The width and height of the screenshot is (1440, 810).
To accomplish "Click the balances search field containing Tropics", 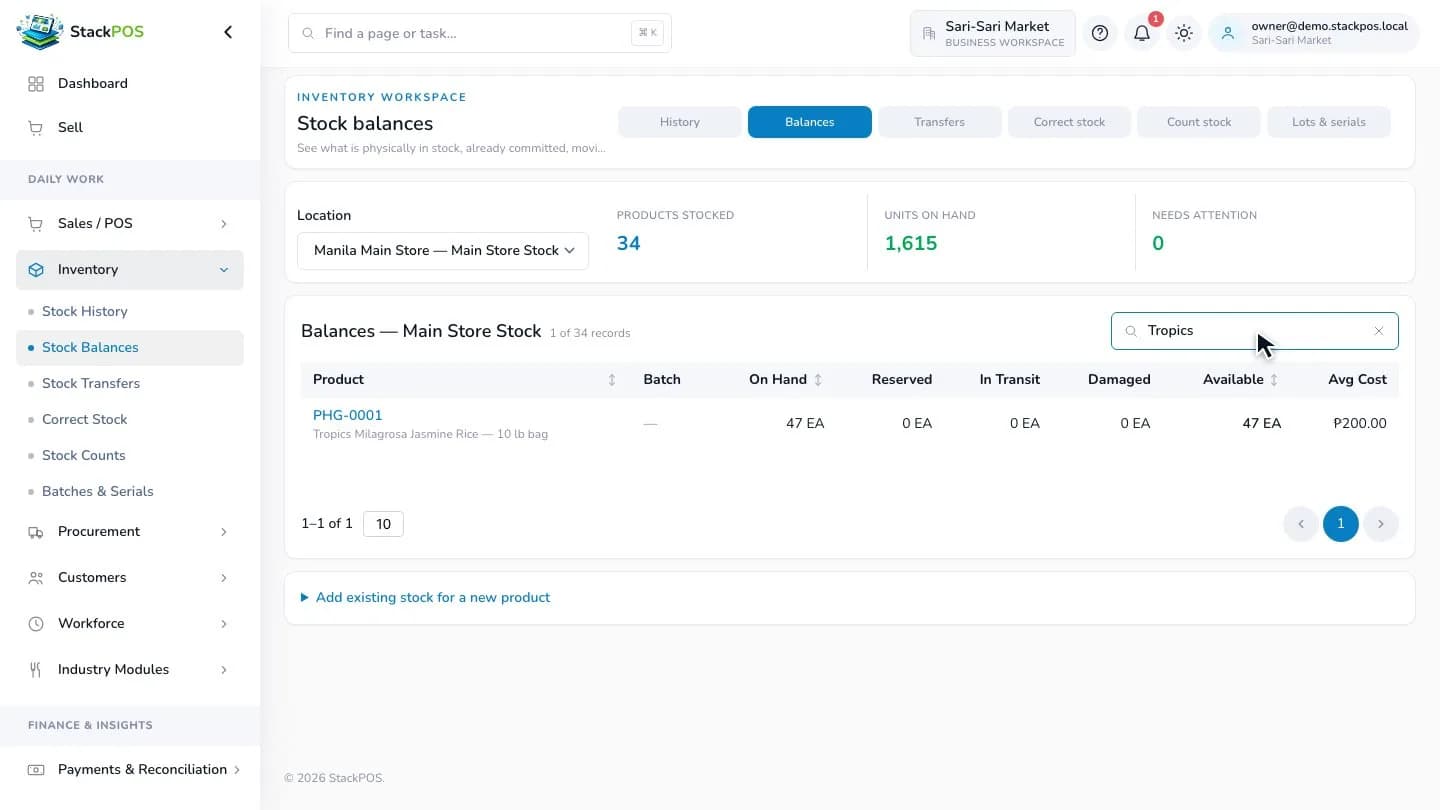I will pos(1255,331).
